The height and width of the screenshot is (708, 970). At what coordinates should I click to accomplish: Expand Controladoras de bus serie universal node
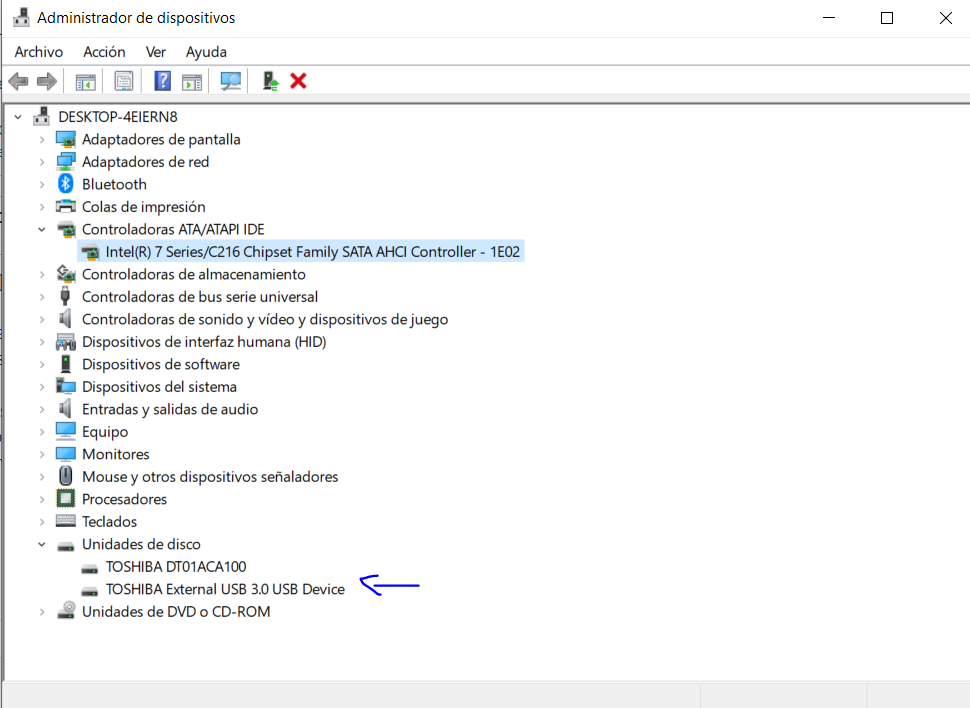pos(41,296)
